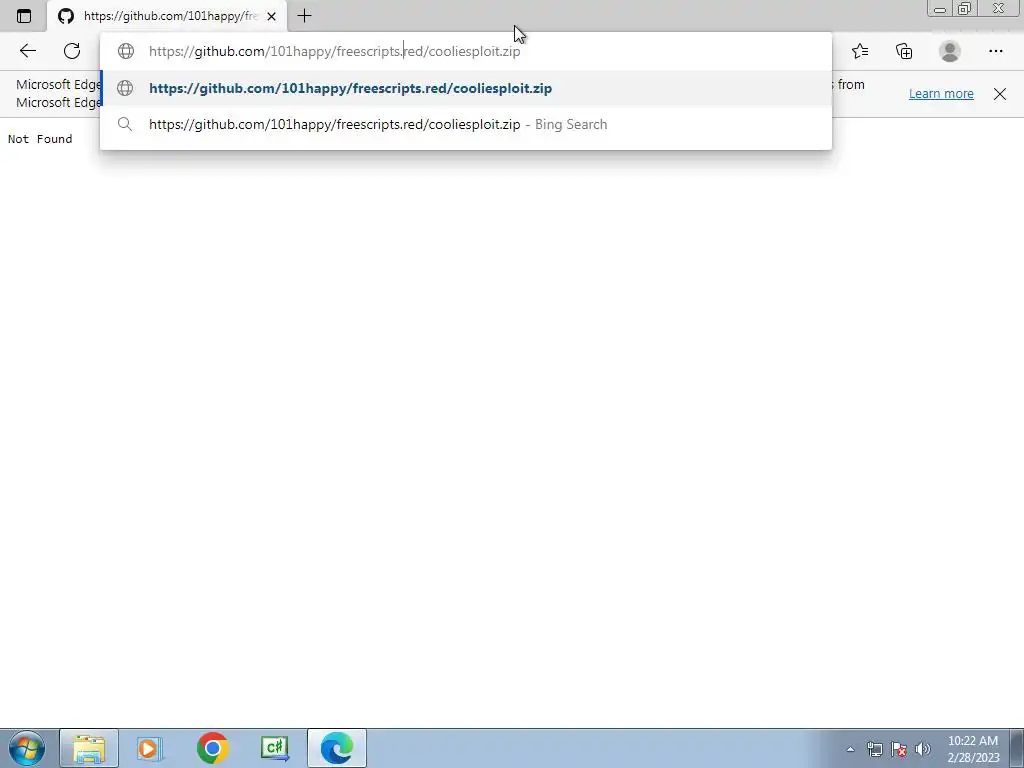Screen dimensions: 1024x768
Task: Click the globe icon in address bar
Action: pos(125,51)
